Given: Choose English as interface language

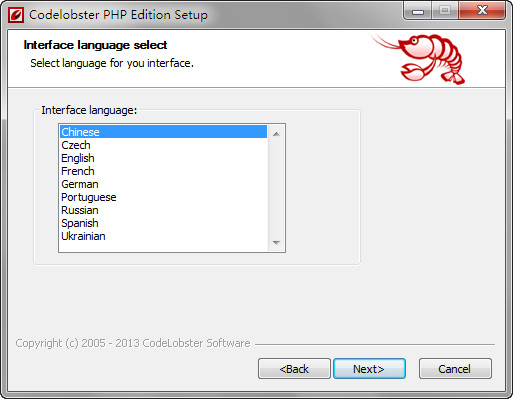Looking at the screenshot, I should [x=163, y=158].
